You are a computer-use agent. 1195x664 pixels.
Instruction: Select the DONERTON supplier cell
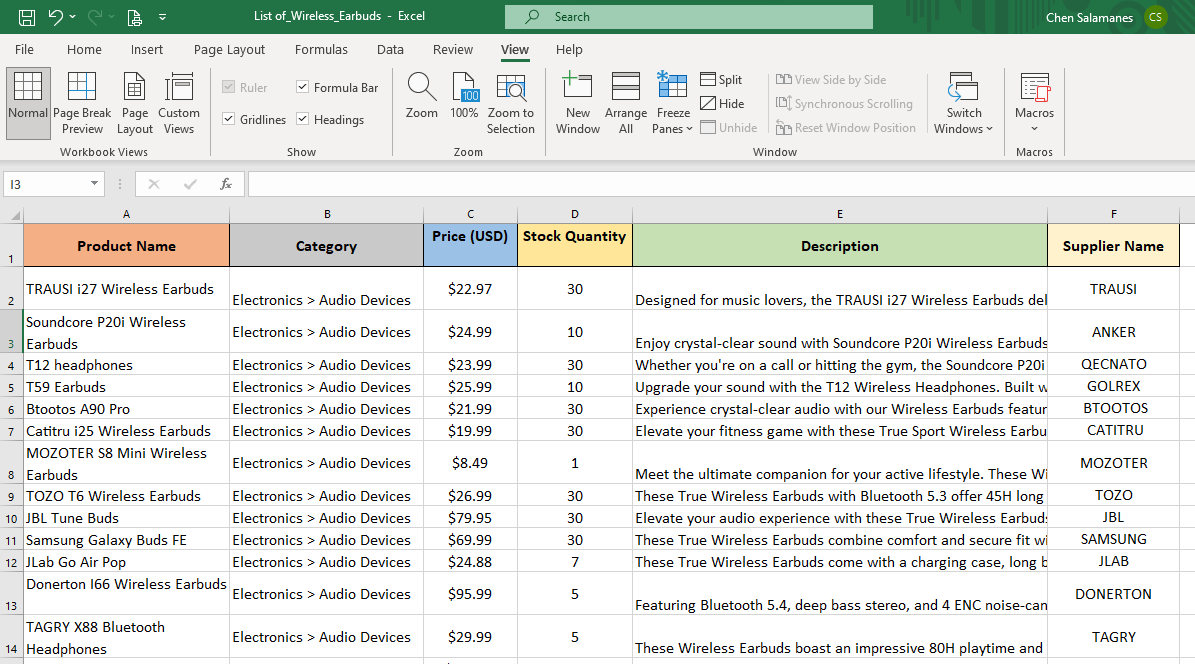(x=1113, y=594)
